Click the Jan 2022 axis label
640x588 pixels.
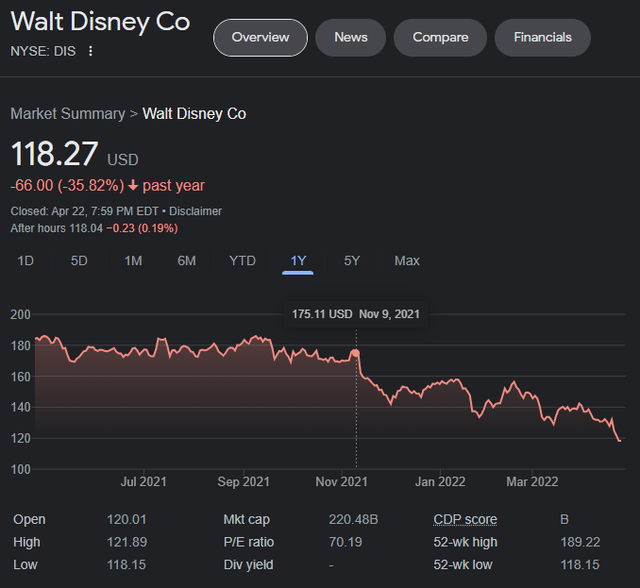tap(440, 481)
